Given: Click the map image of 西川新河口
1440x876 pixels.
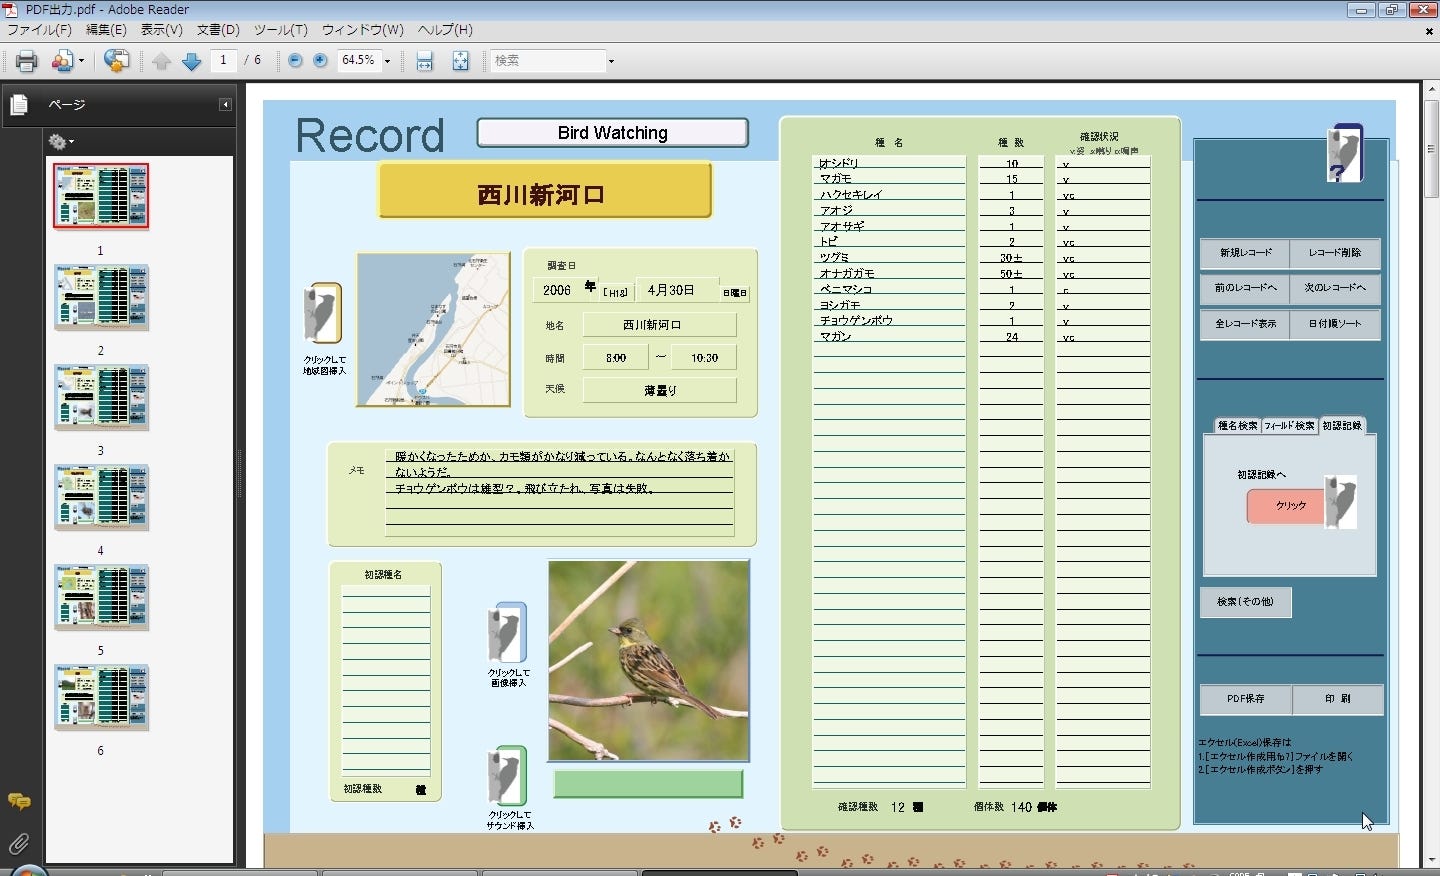Looking at the screenshot, I should [x=433, y=329].
